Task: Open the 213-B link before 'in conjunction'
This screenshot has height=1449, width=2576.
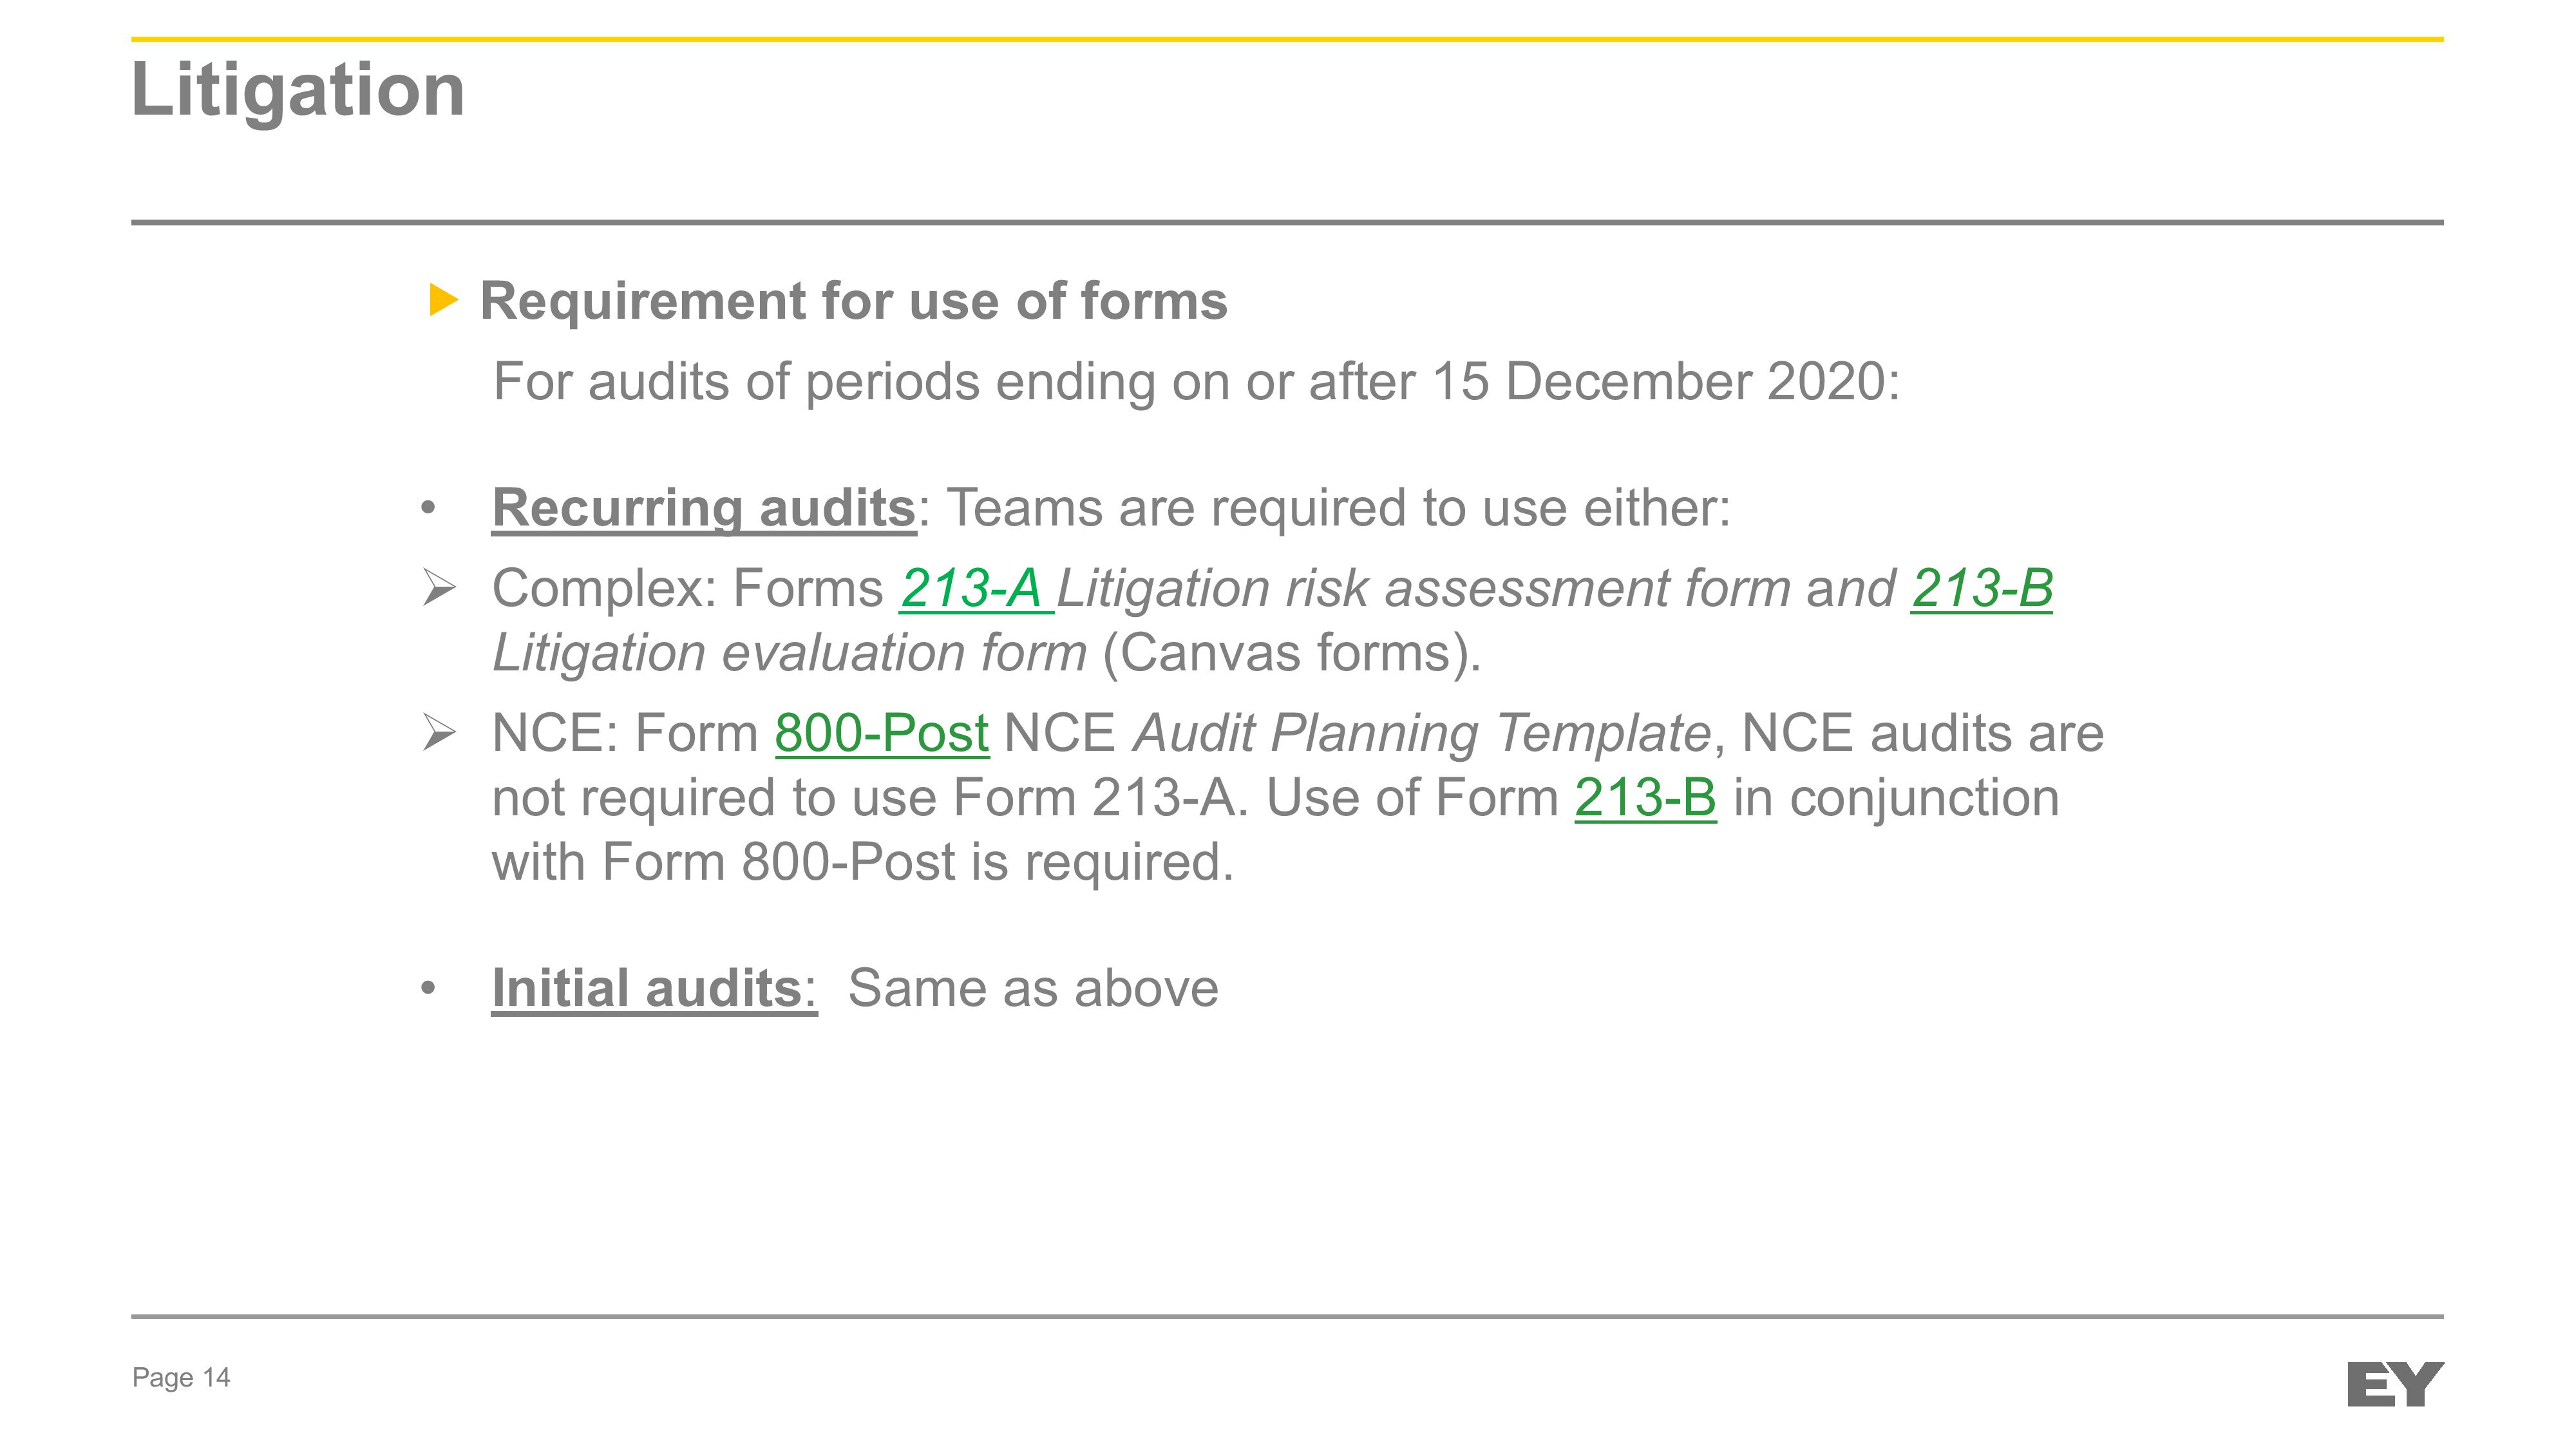Action: click(1645, 798)
